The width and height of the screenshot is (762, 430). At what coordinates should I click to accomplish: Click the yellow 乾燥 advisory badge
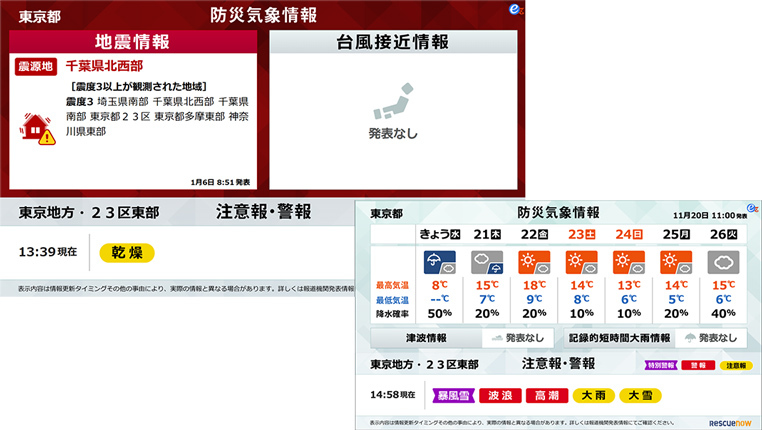tap(127, 252)
